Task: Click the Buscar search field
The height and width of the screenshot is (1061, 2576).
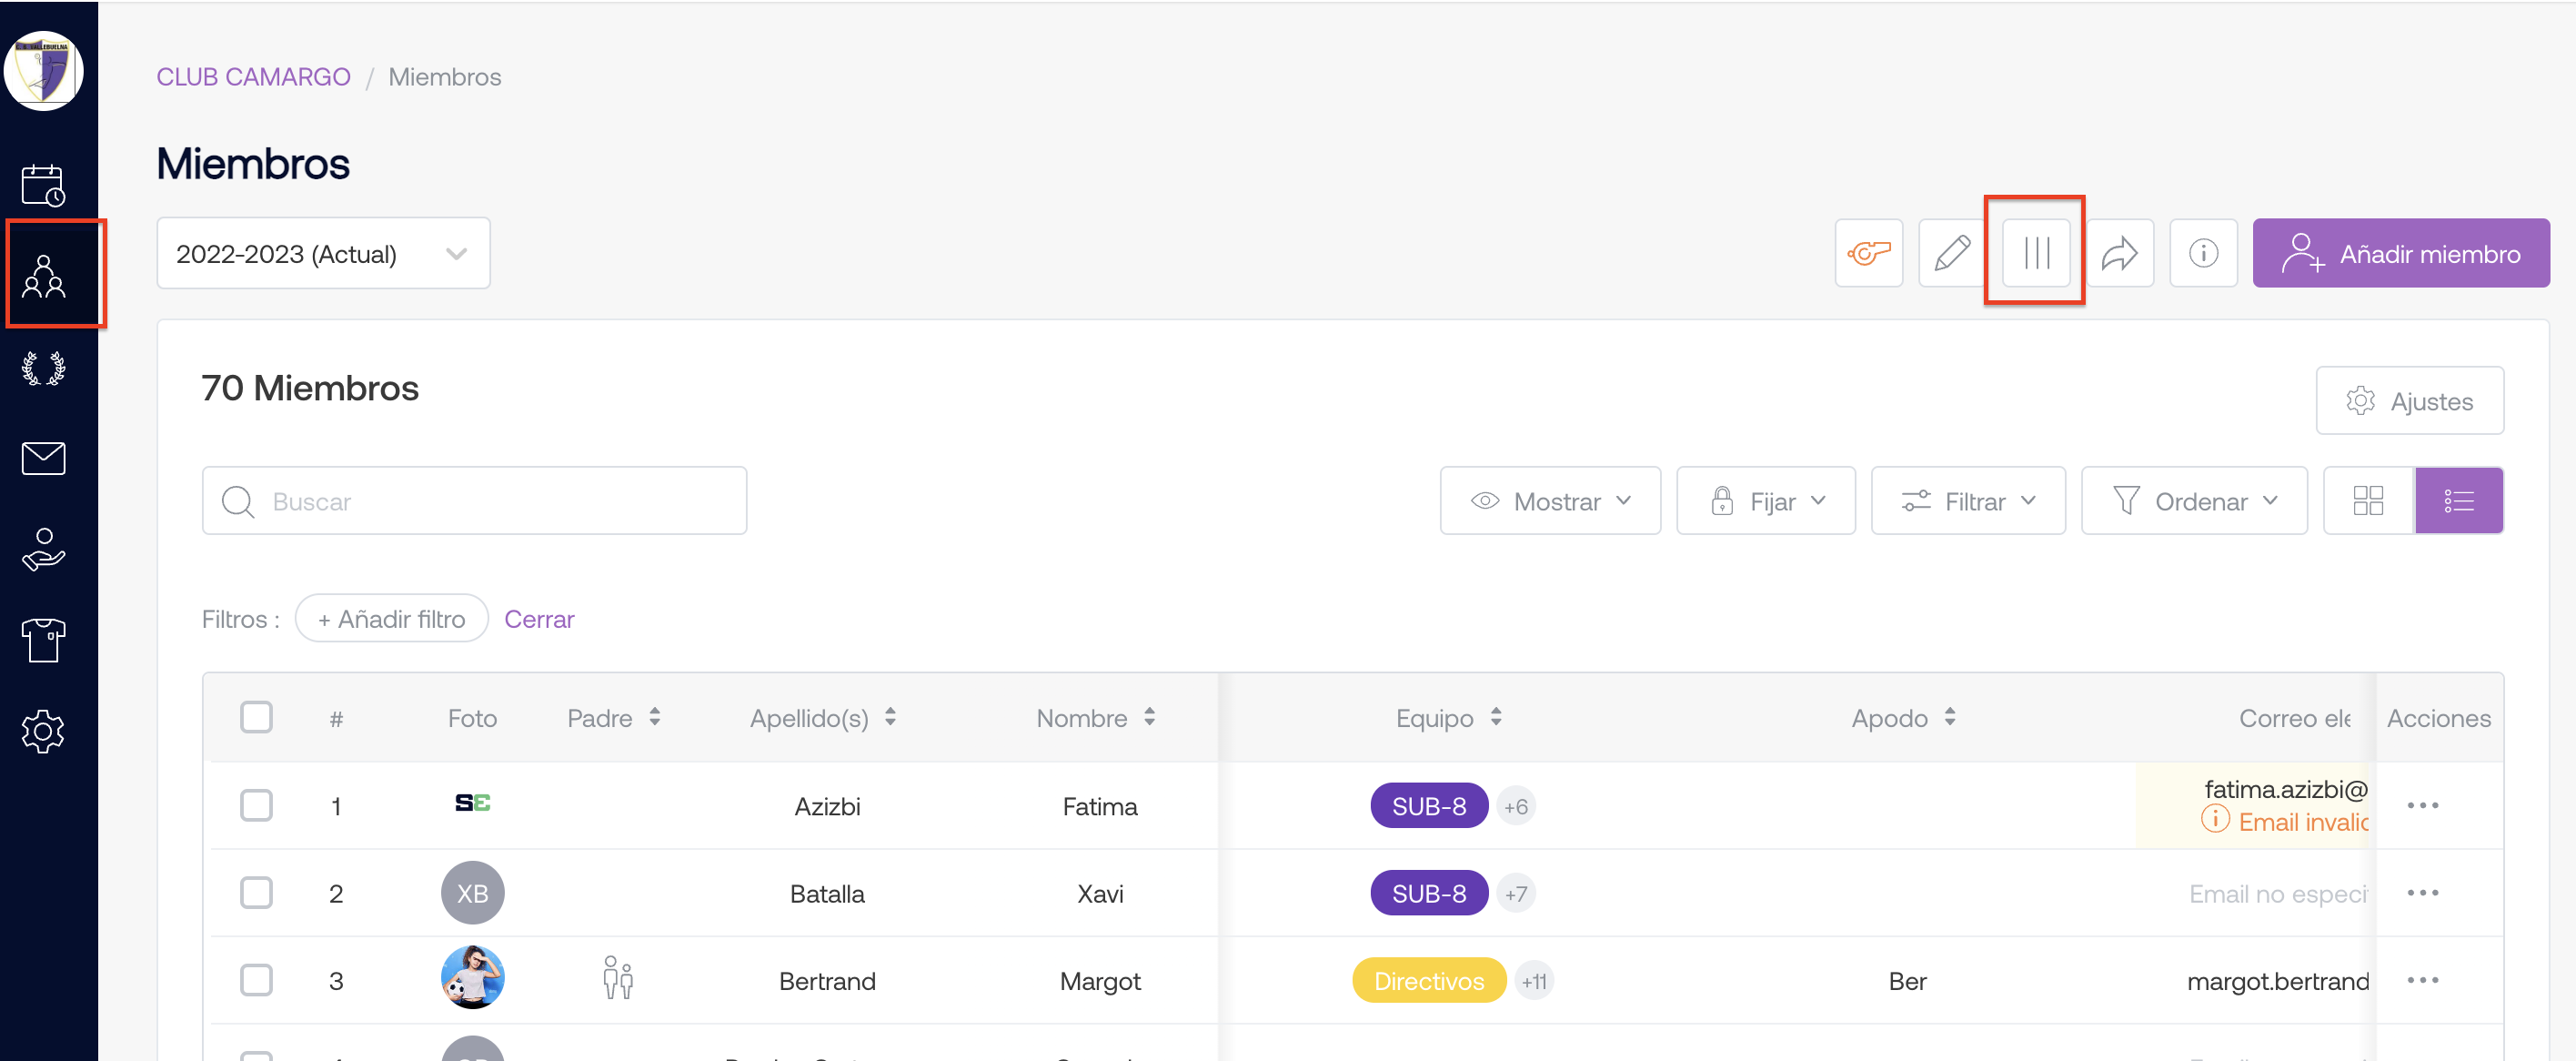Action: (474, 501)
